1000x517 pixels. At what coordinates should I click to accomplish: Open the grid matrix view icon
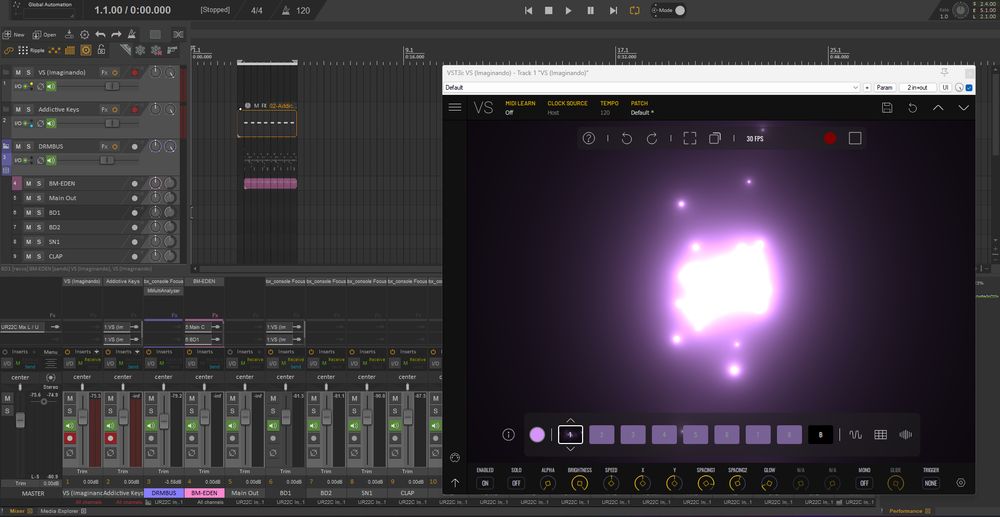click(x=881, y=435)
